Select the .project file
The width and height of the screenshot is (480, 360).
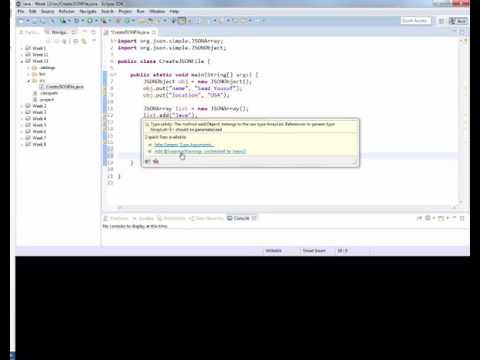point(43,100)
